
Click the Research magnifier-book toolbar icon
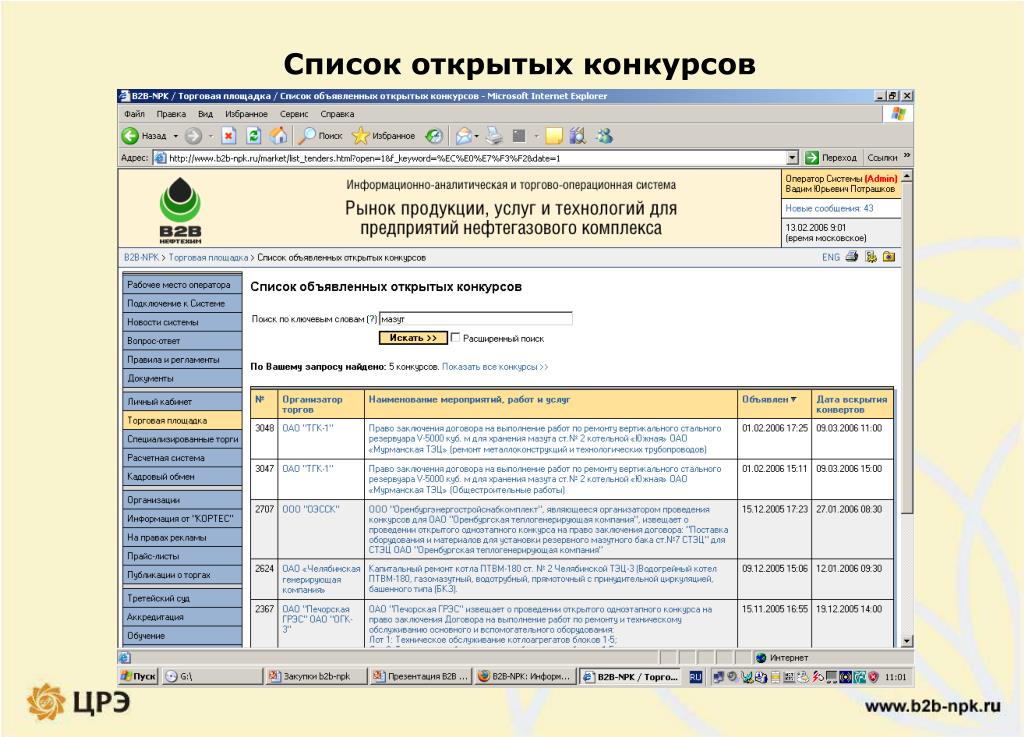[x=577, y=136]
